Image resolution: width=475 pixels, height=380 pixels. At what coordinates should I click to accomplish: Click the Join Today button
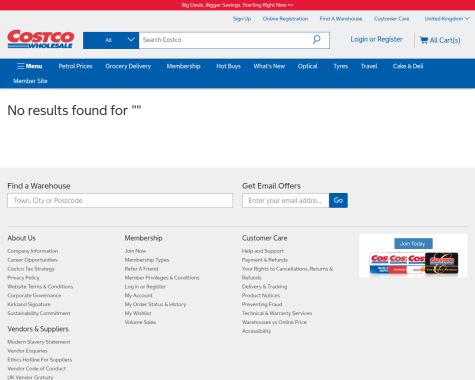[413, 243]
